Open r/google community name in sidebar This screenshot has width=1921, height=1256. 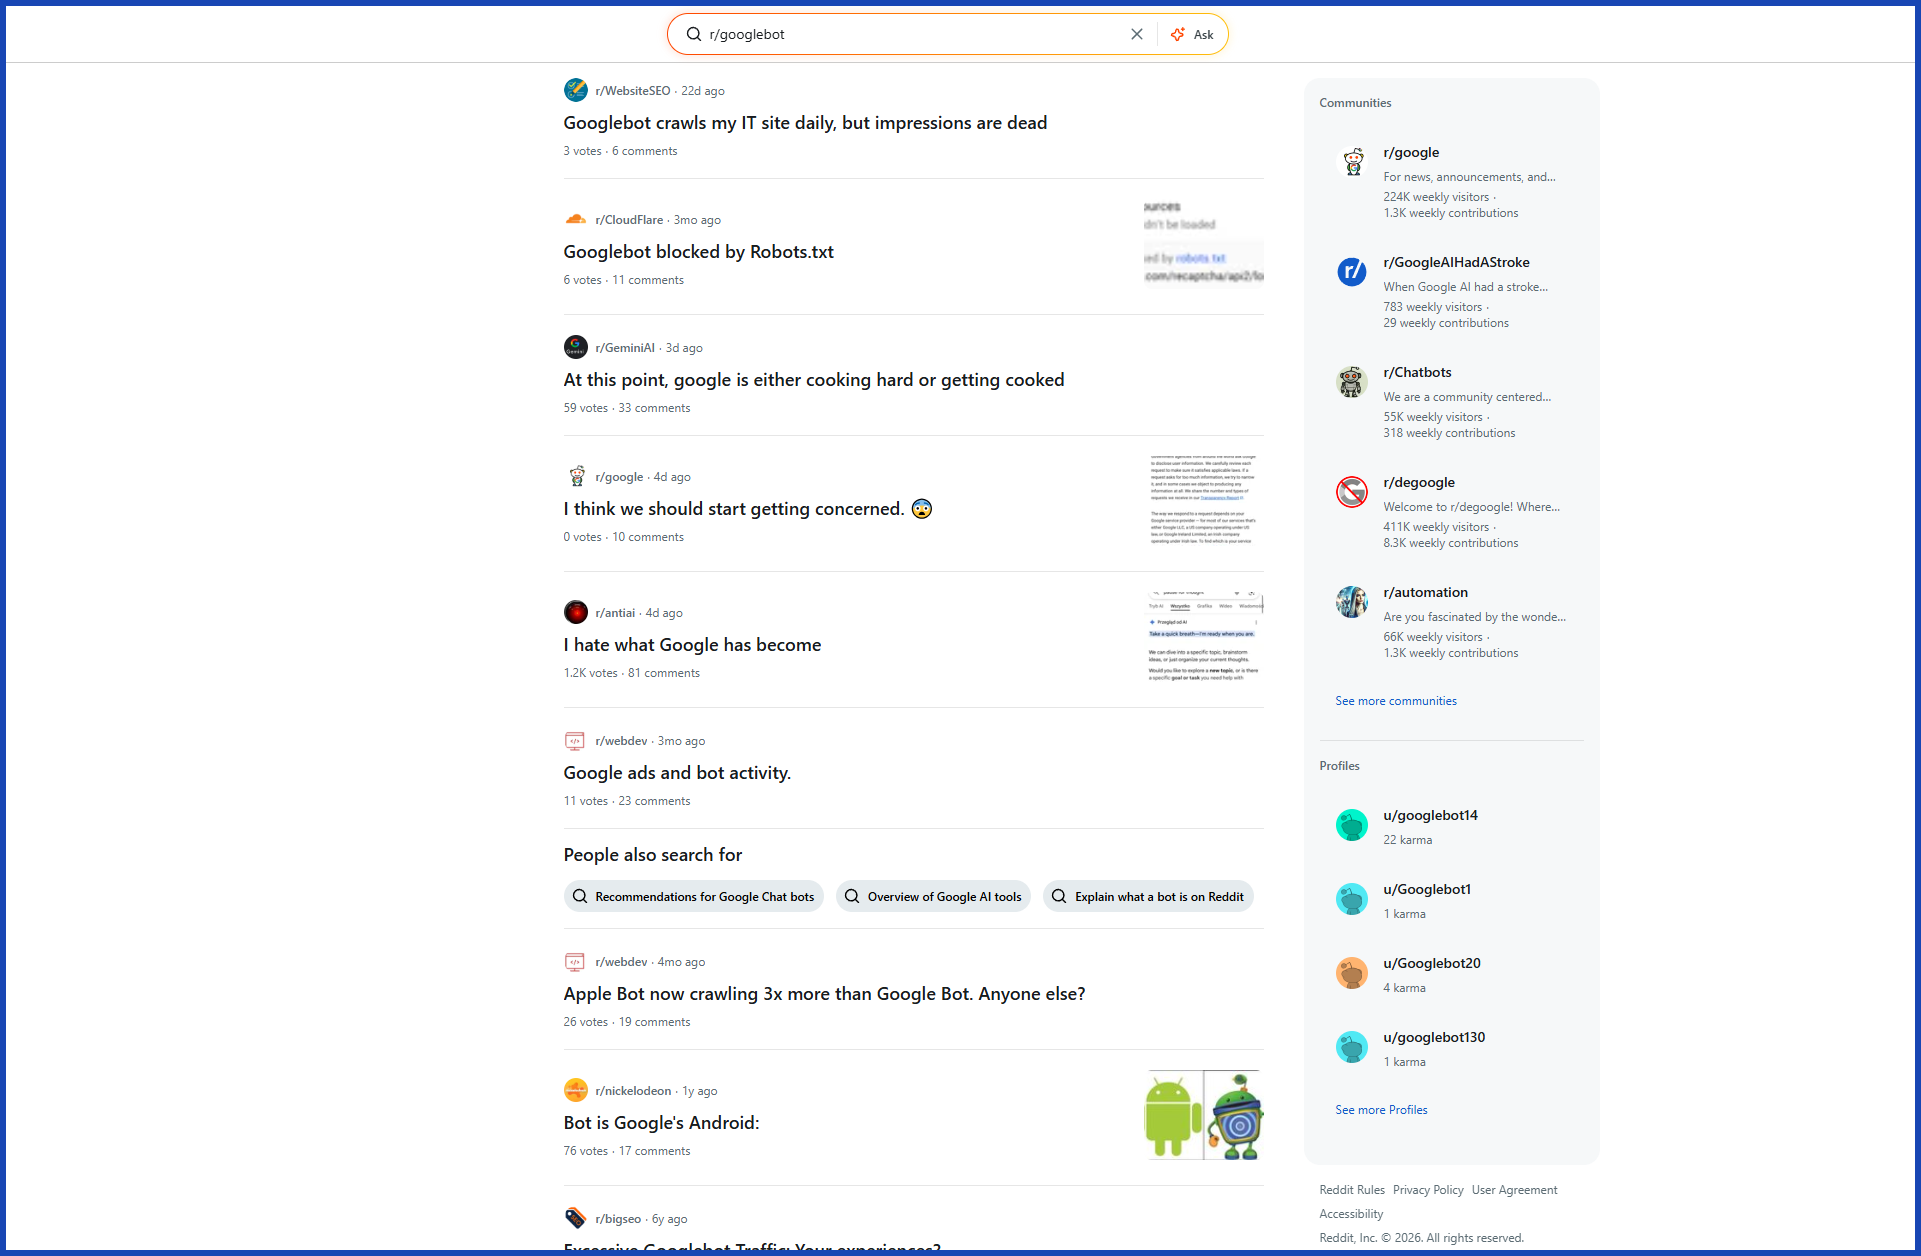click(1411, 152)
